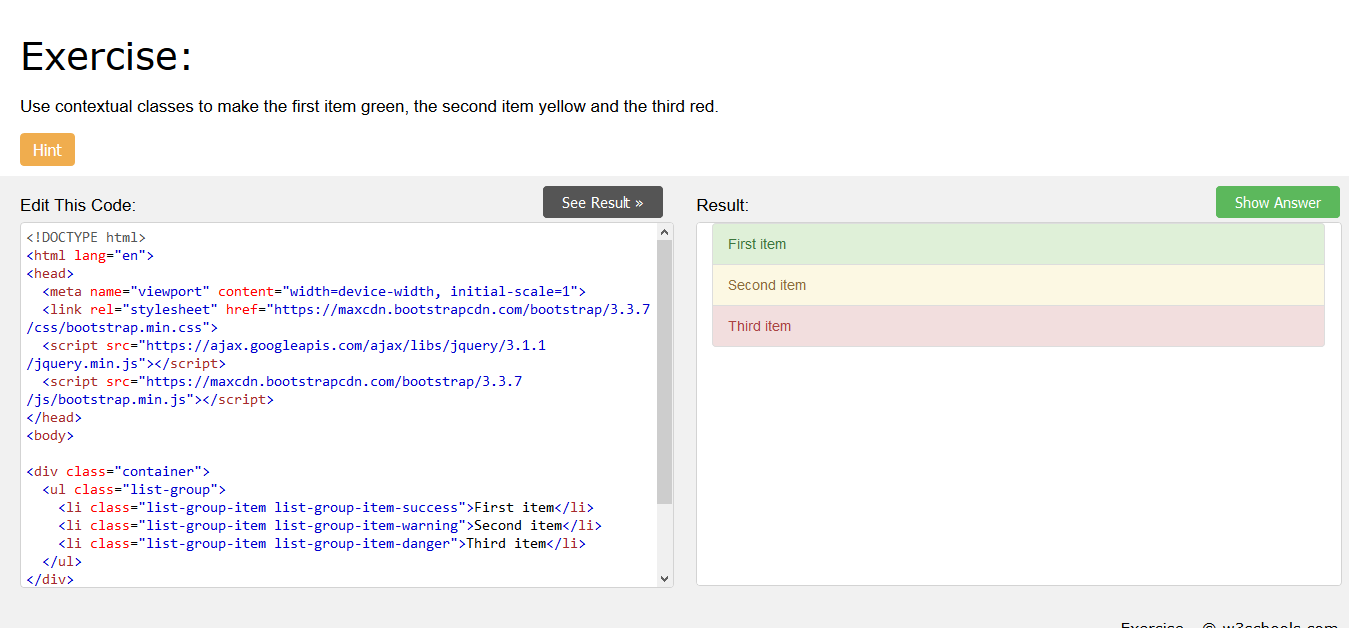Screen dimensions: 1349x628
Task: Click the orange Hint button
Action: coord(47,150)
